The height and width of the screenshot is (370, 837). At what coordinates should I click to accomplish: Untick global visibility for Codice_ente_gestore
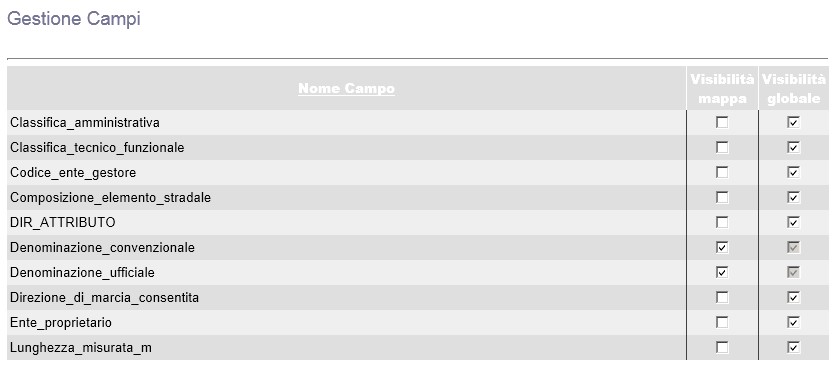pos(793,172)
